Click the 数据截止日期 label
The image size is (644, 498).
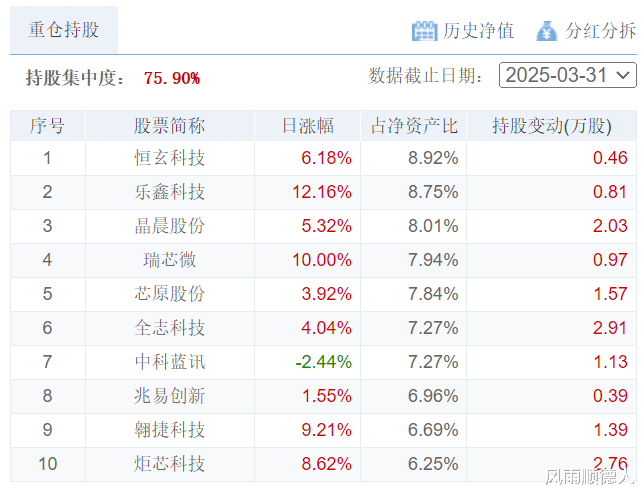coord(425,76)
